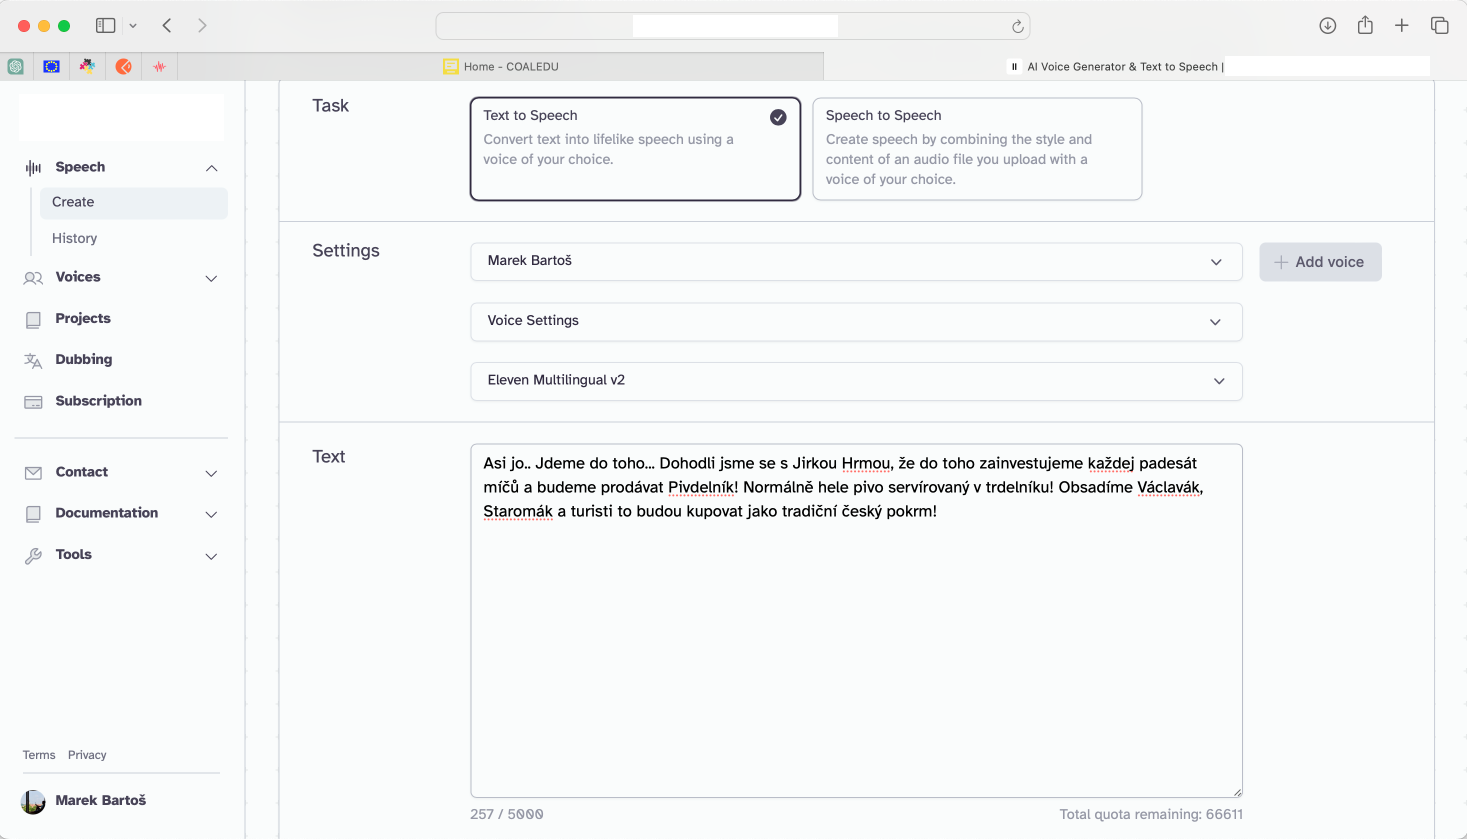Grab the text area resize handle

pos(1236,791)
